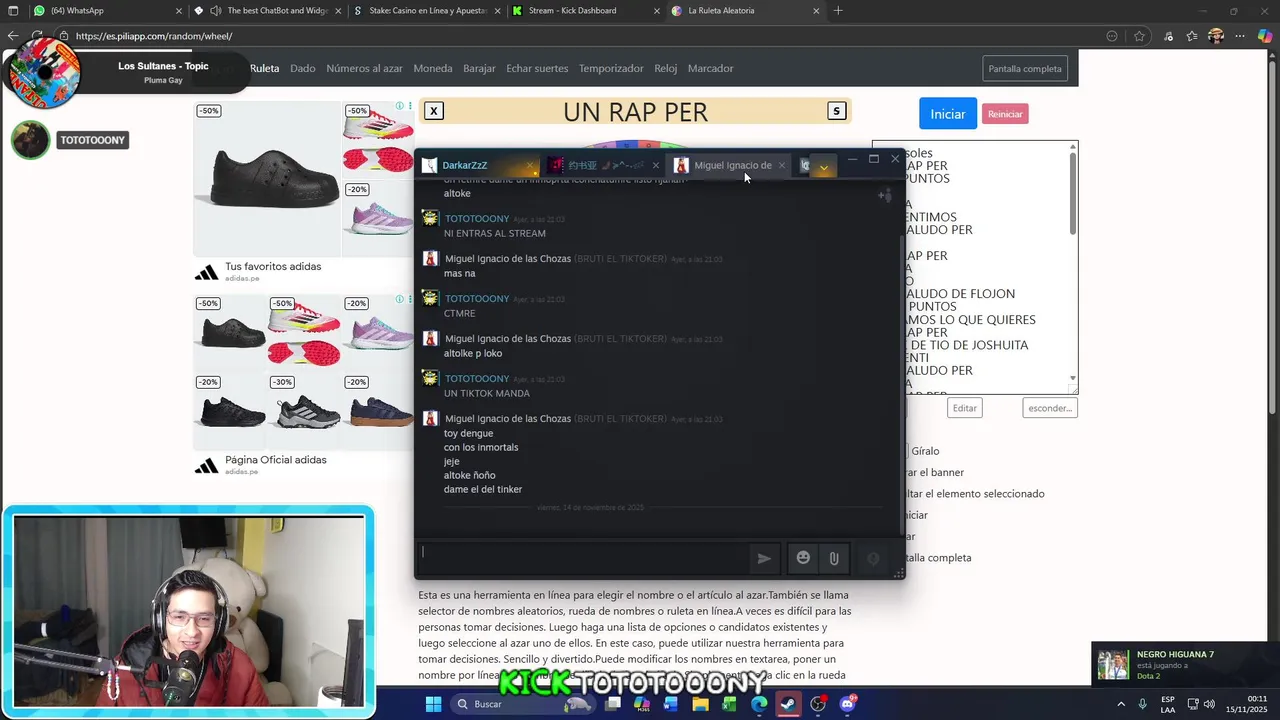The height and width of the screenshot is (720, 1280).
Task: Open the Dado menu item
Action: [303, 68]
